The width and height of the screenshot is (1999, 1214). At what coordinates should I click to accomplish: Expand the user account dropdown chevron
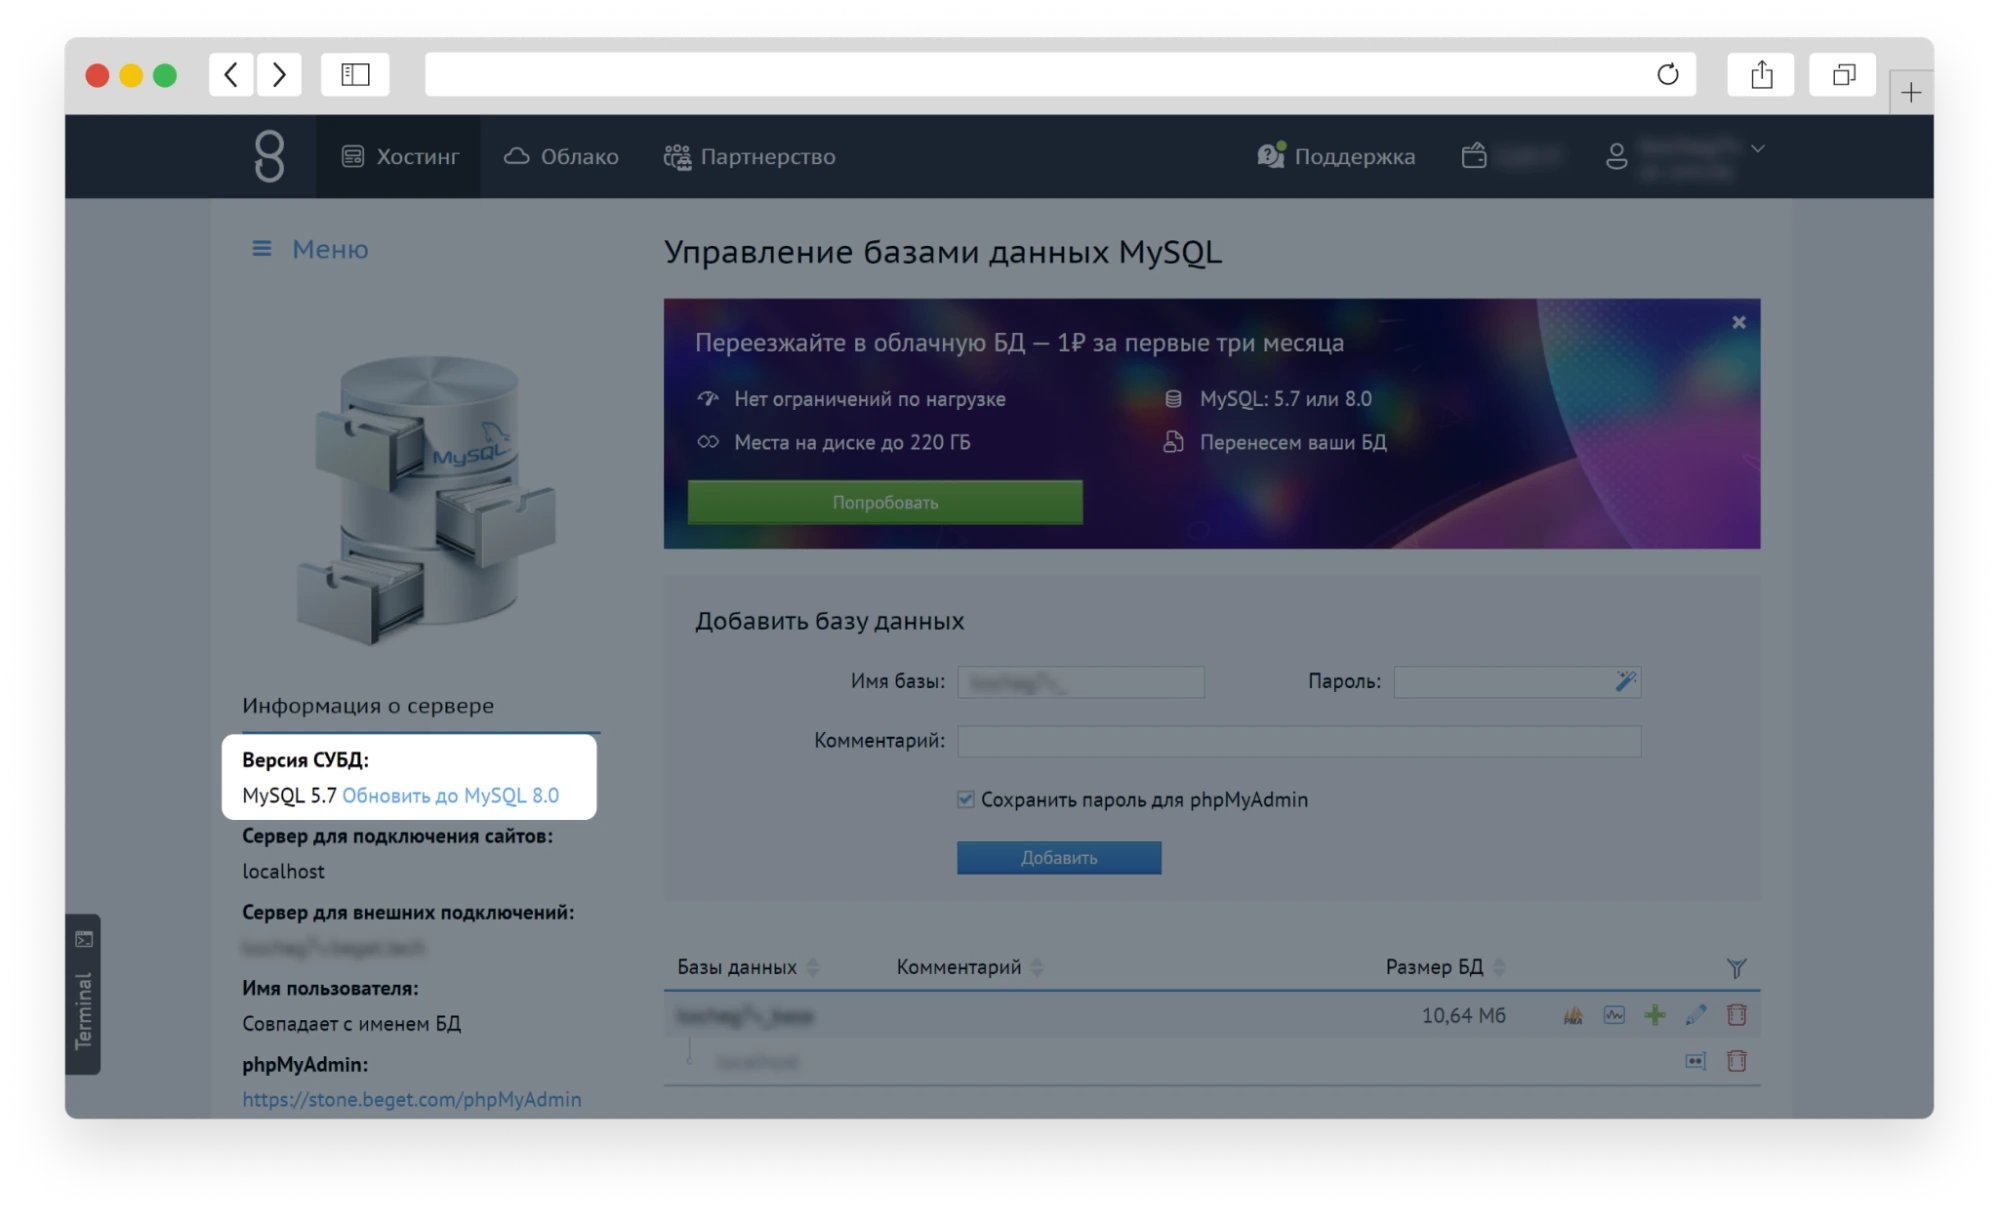1758,149
